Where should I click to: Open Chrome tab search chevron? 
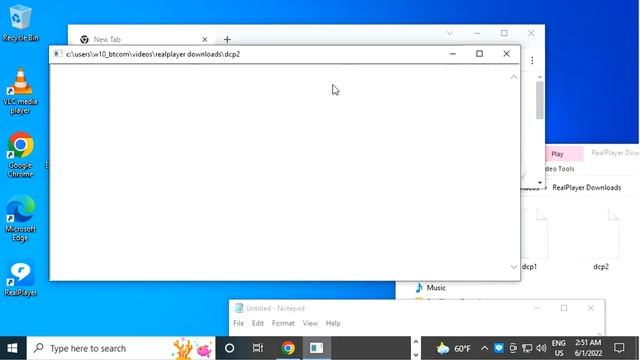450,33
